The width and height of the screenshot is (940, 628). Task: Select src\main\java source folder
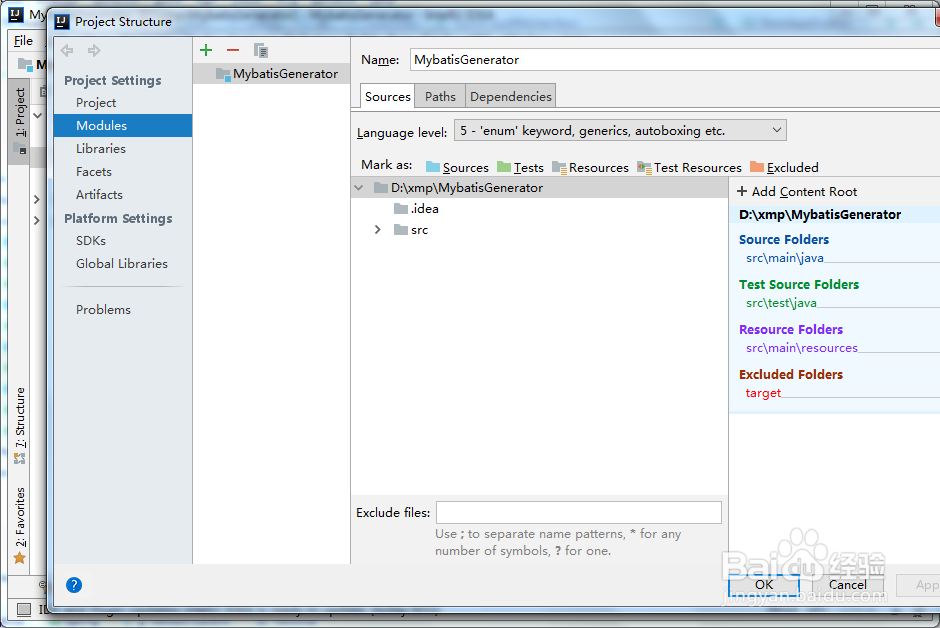tap(785, 258)
